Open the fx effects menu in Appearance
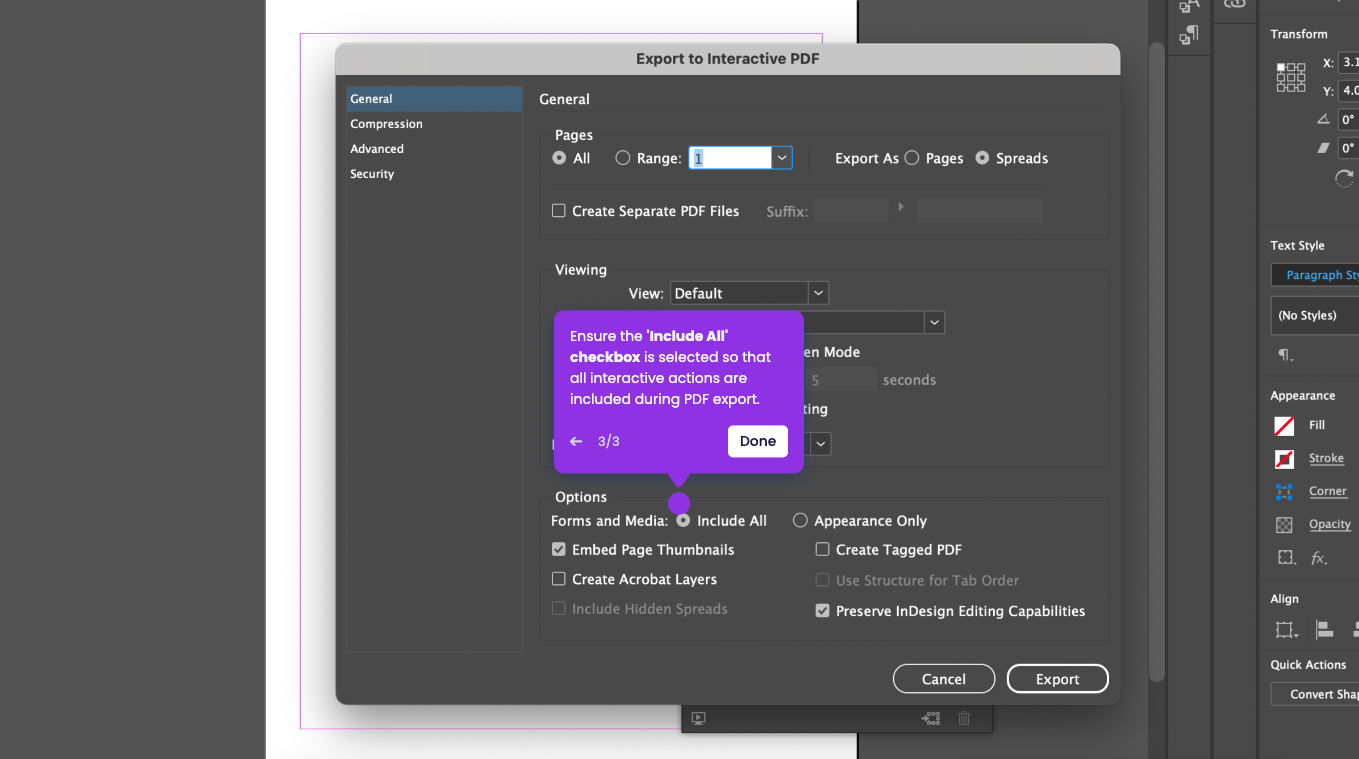 coord(1320,558)
